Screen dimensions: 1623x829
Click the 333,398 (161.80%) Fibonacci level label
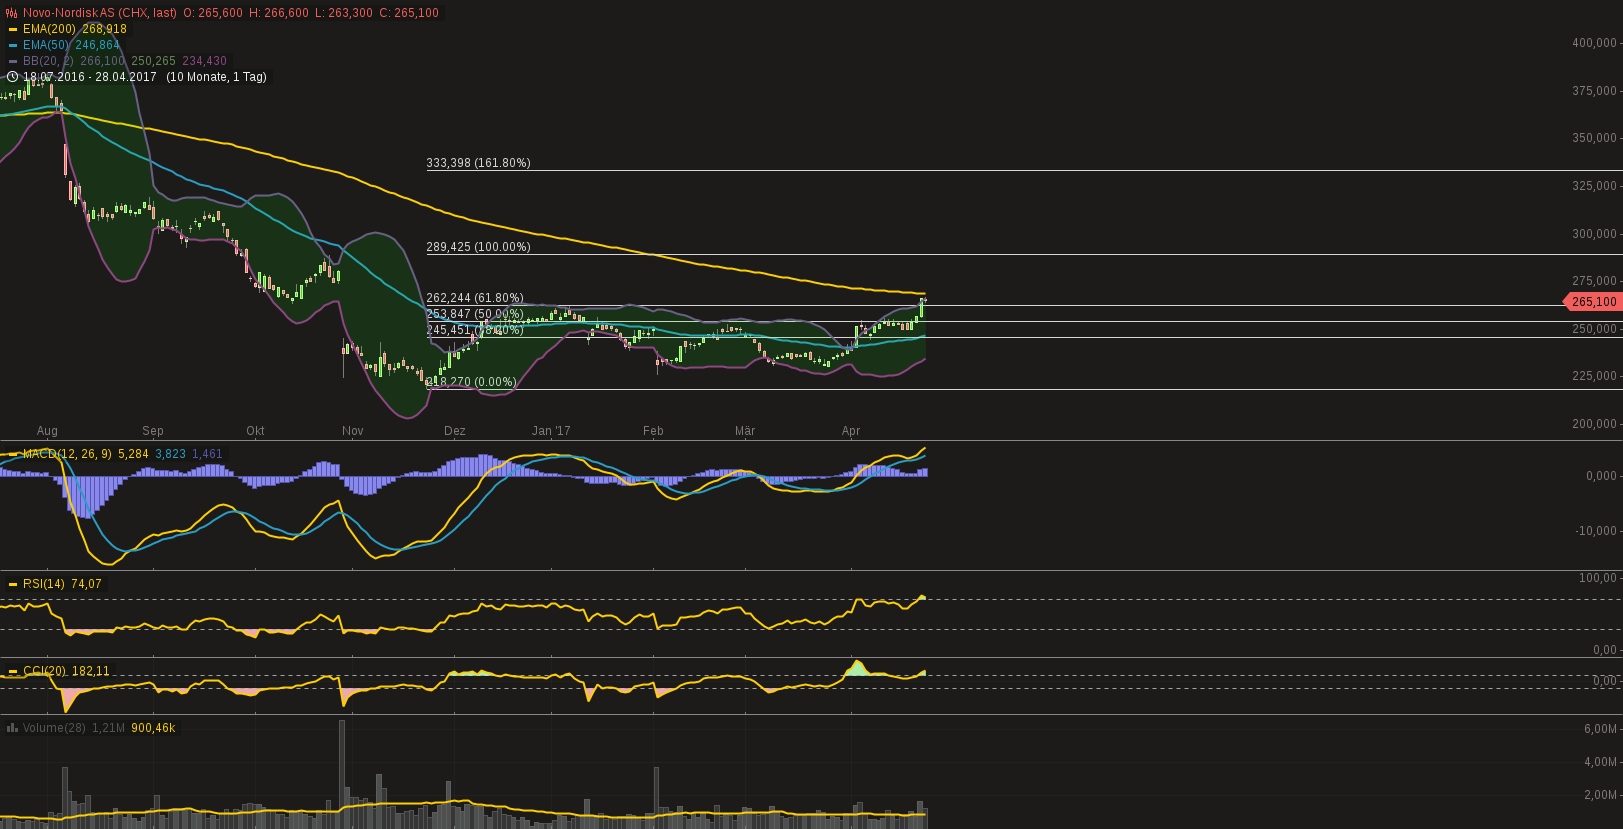pyautogui.click(x=479, y=163)
